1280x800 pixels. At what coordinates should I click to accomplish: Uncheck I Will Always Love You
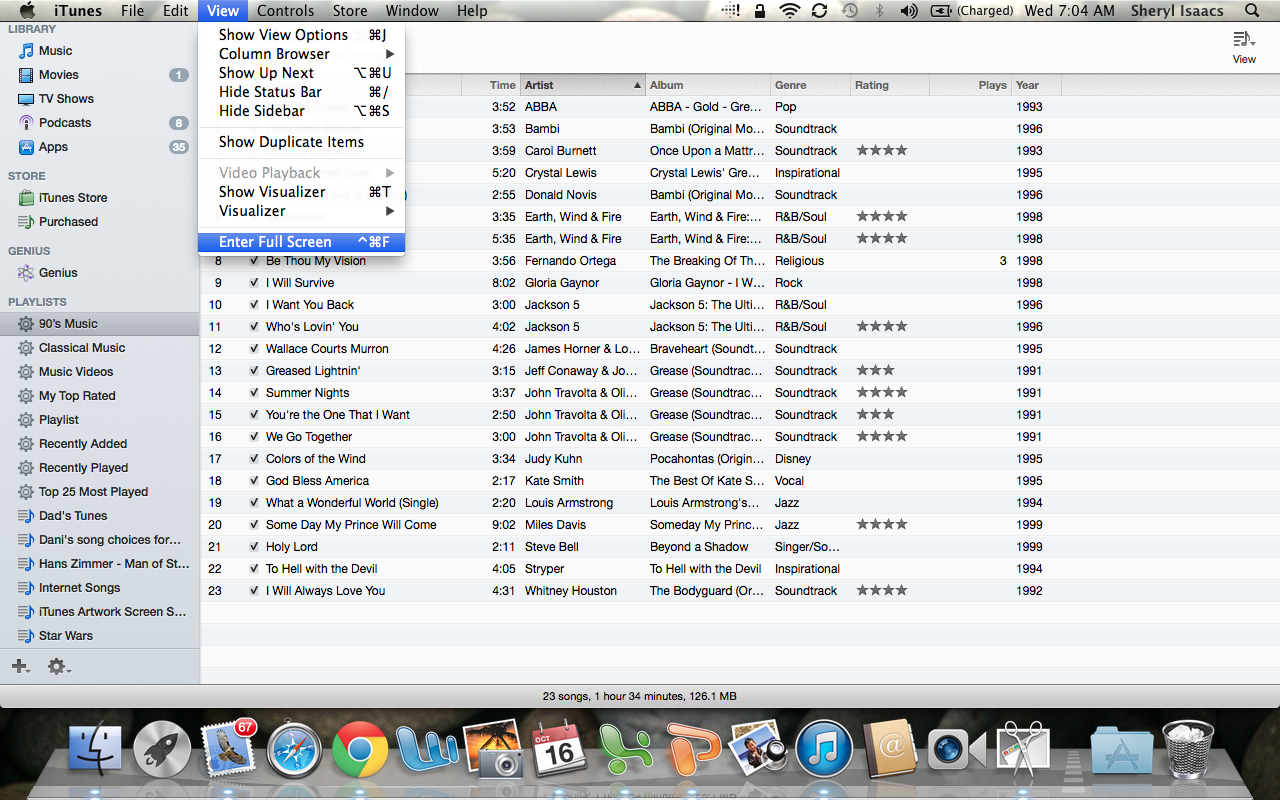(254, 591)
